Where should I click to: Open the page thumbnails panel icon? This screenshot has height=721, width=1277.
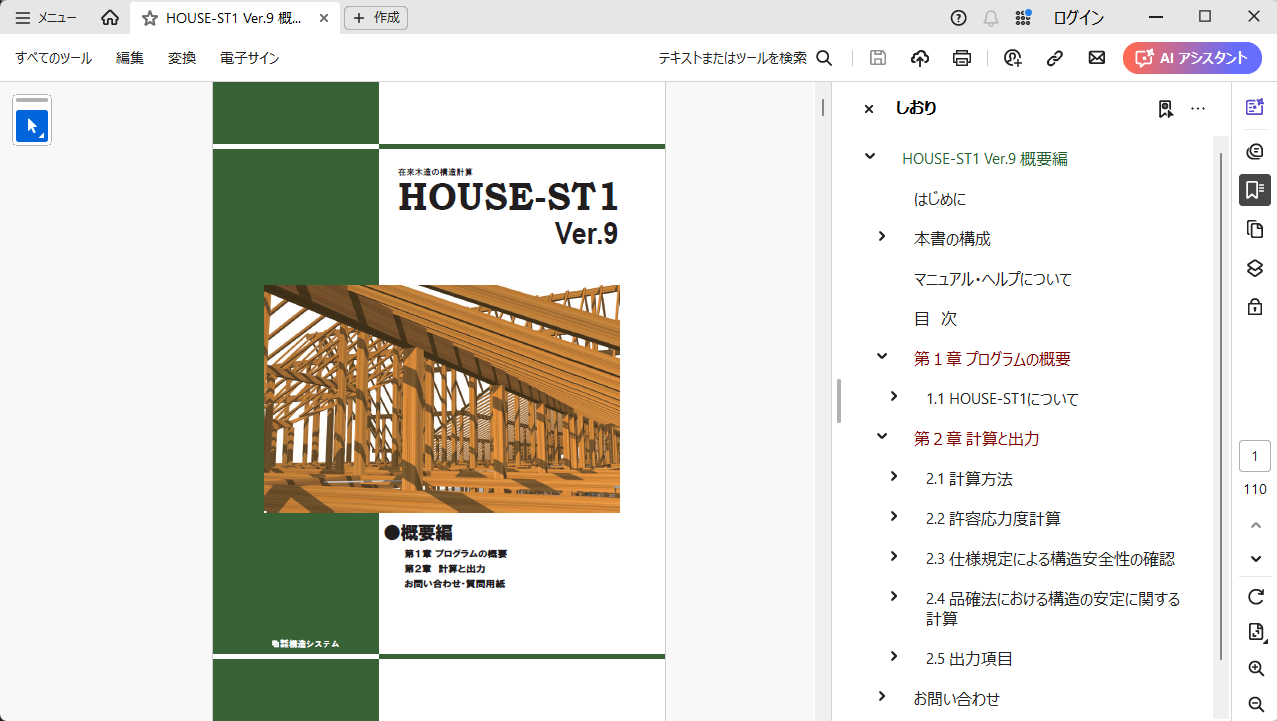[1255, 230]
